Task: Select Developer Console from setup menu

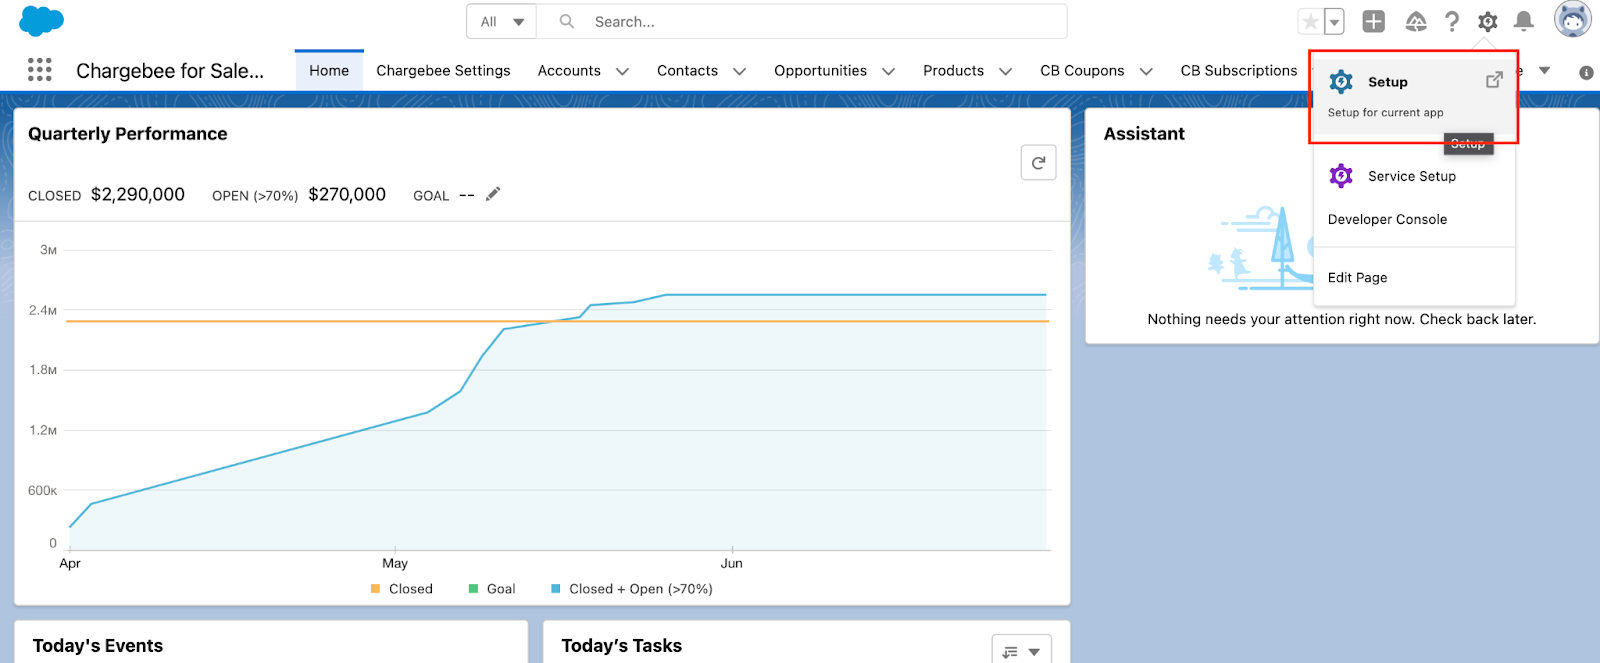Action: (1387, 219)
